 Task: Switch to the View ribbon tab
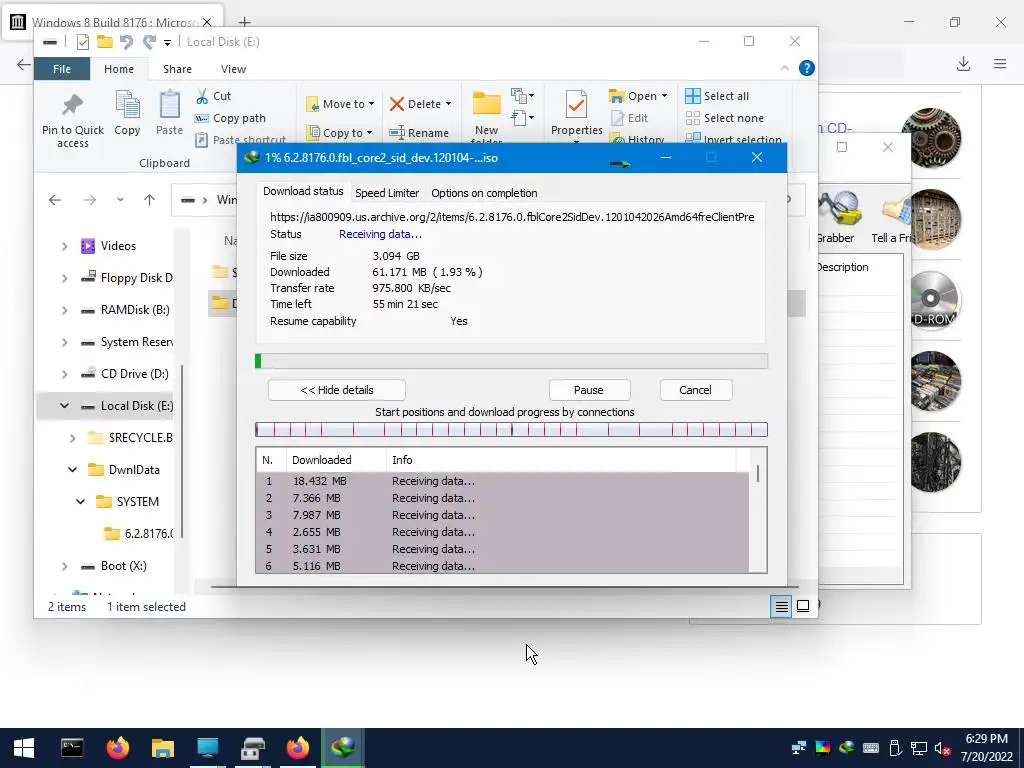click(x=233, y=69)
